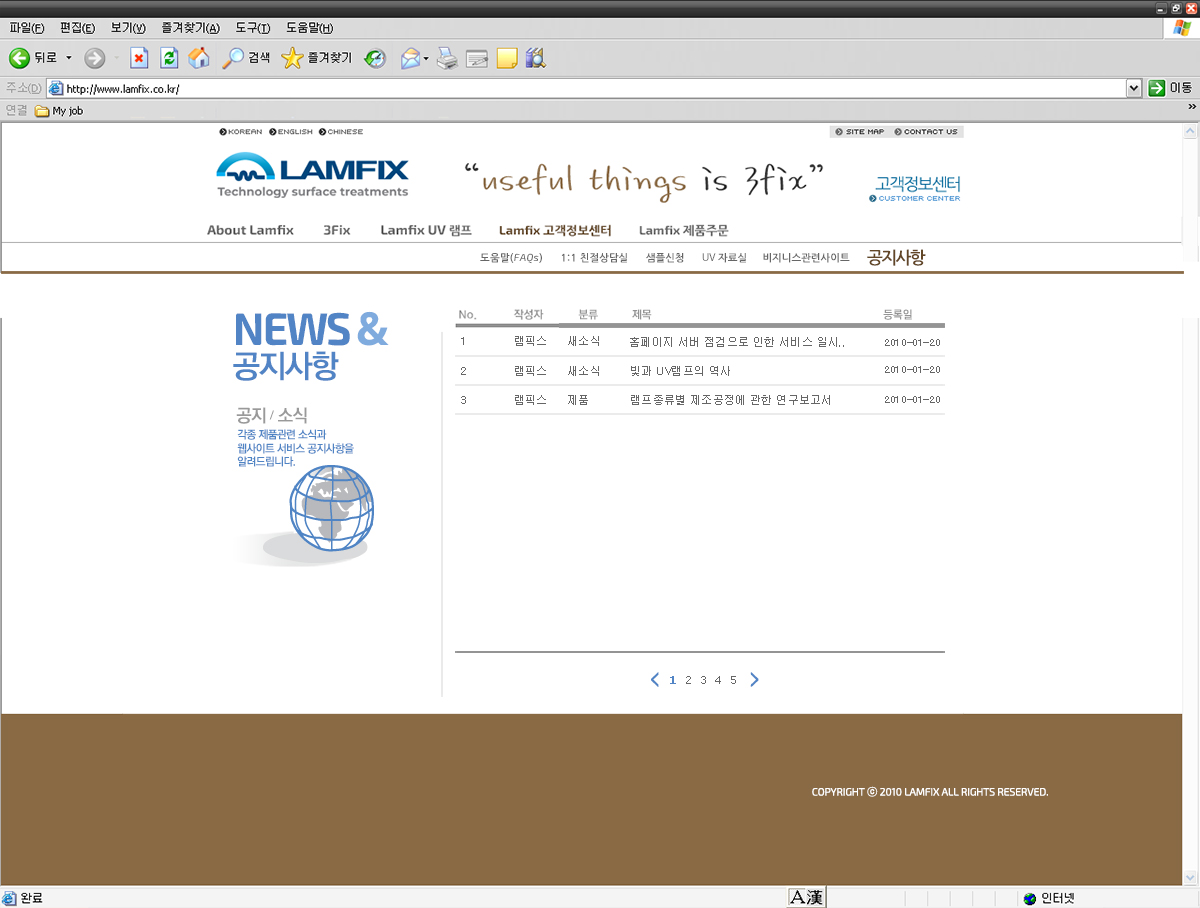
Task: Go to page 3 of notices
Action: (x=703, y=680)
